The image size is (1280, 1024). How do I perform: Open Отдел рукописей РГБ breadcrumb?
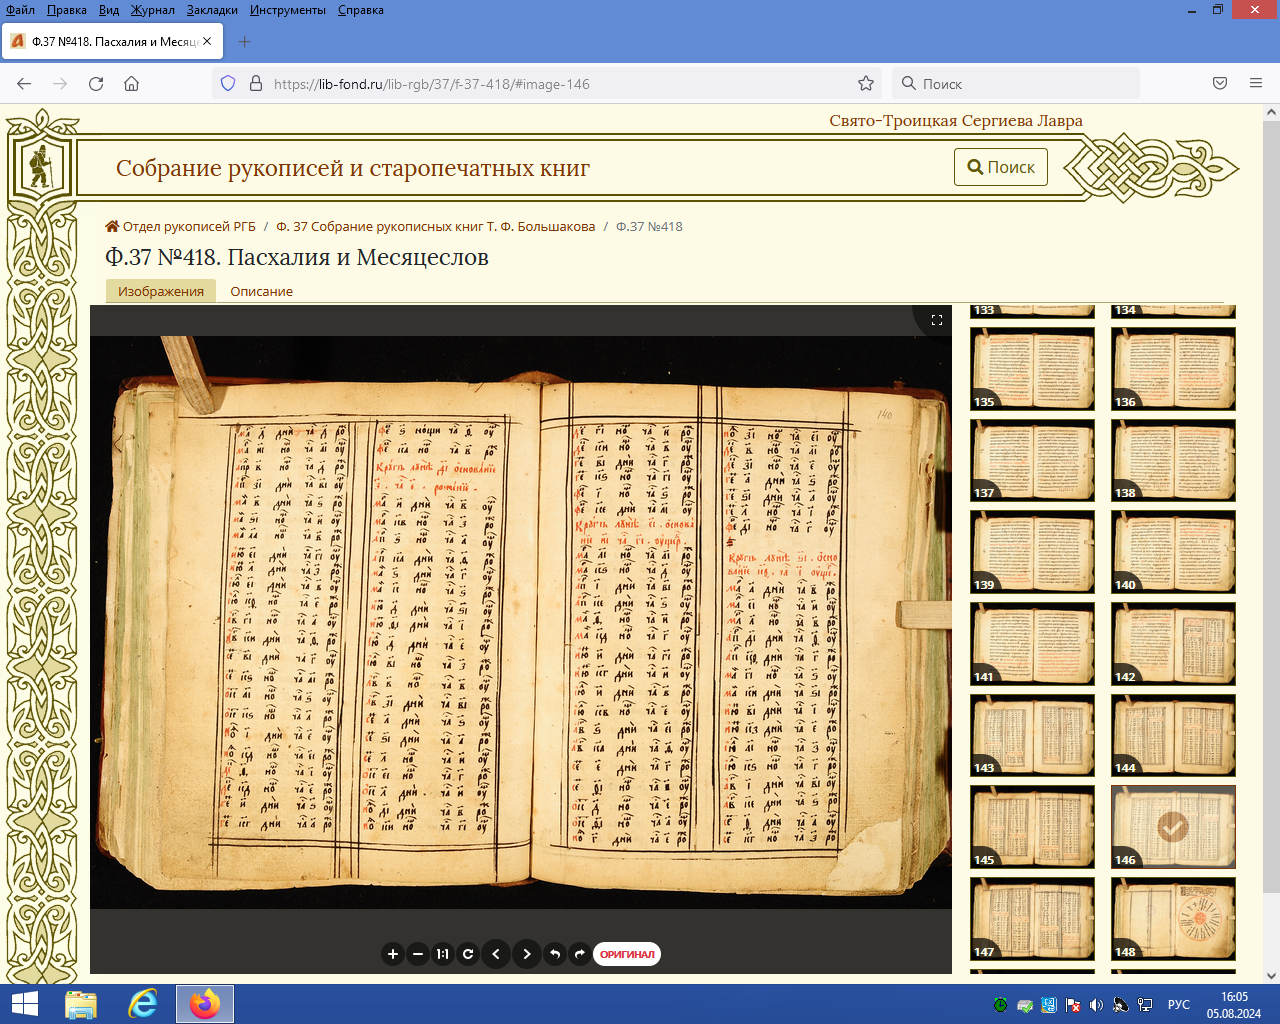[x=181, y=226]
